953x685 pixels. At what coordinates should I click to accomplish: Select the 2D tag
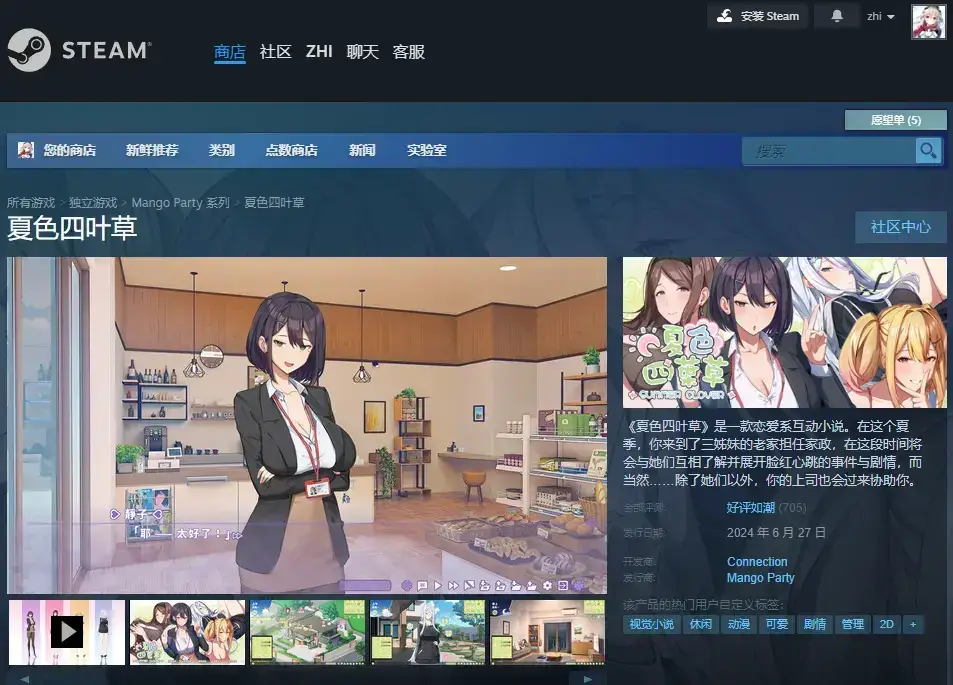pyautogui.click(x=887, y=624)
